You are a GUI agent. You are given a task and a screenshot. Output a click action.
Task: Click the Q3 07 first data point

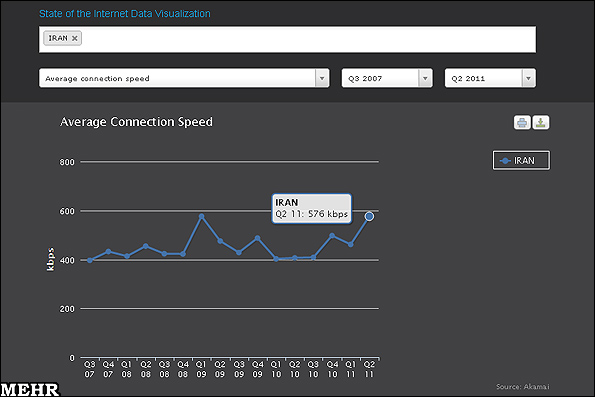tap(90, 260)
